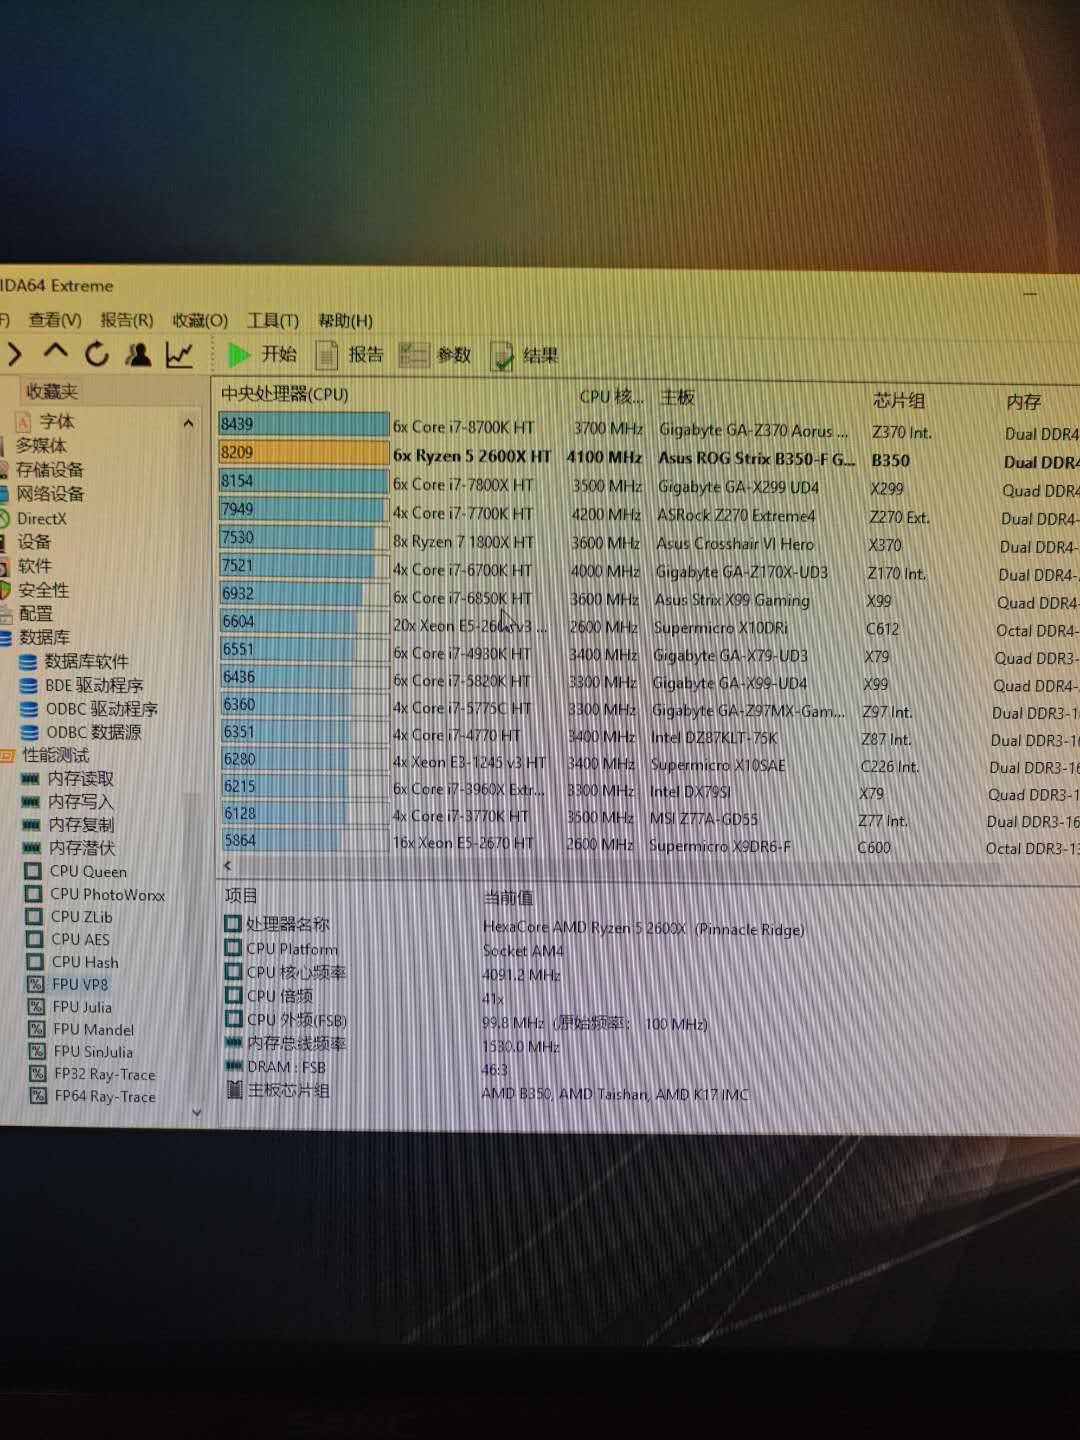This screenshot has width=1080, height=1440.
Task: Open the 报告(R) menu
Action: [x=127, y=320]
